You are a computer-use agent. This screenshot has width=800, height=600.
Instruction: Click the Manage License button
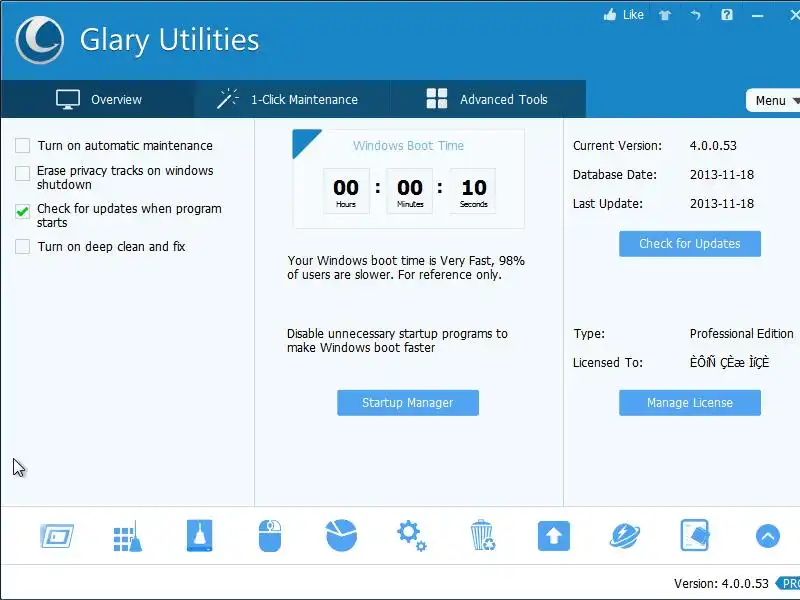click(690, 403)
